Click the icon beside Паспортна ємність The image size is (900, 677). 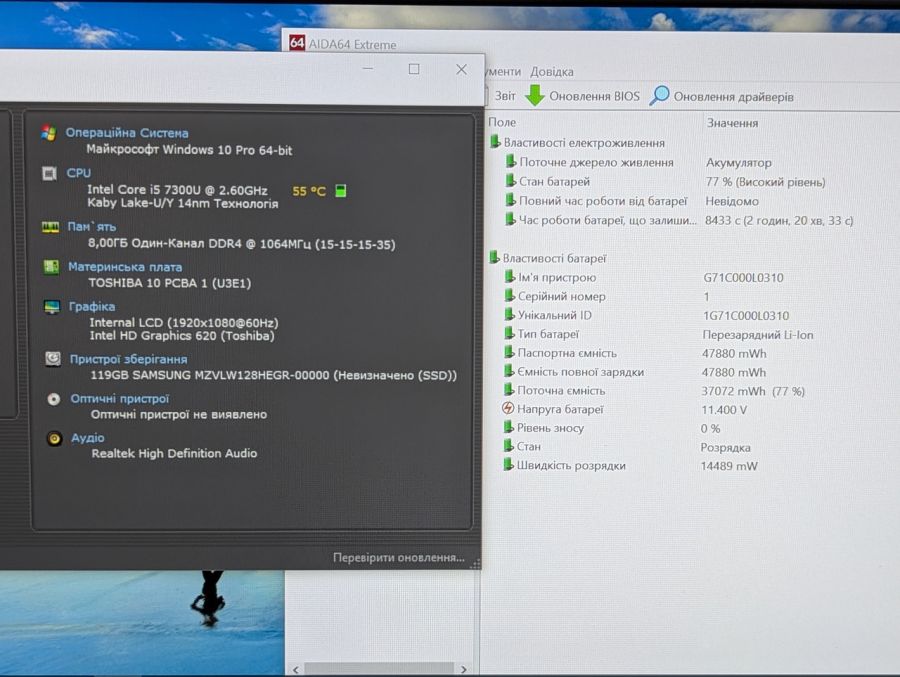tap(509, 352)
